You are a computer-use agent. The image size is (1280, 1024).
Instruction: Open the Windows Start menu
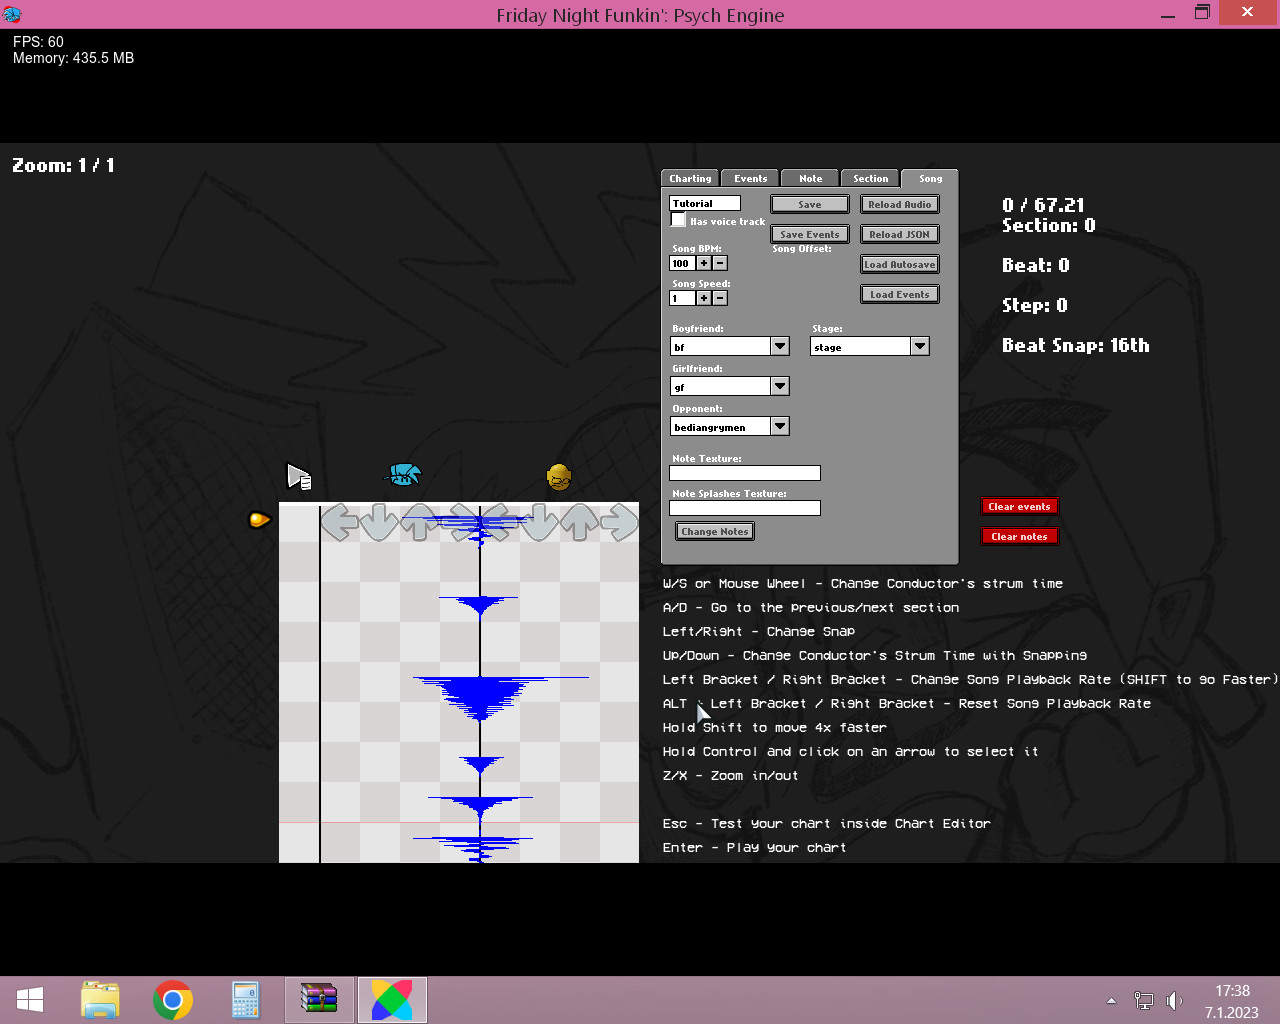[30, 1000]
